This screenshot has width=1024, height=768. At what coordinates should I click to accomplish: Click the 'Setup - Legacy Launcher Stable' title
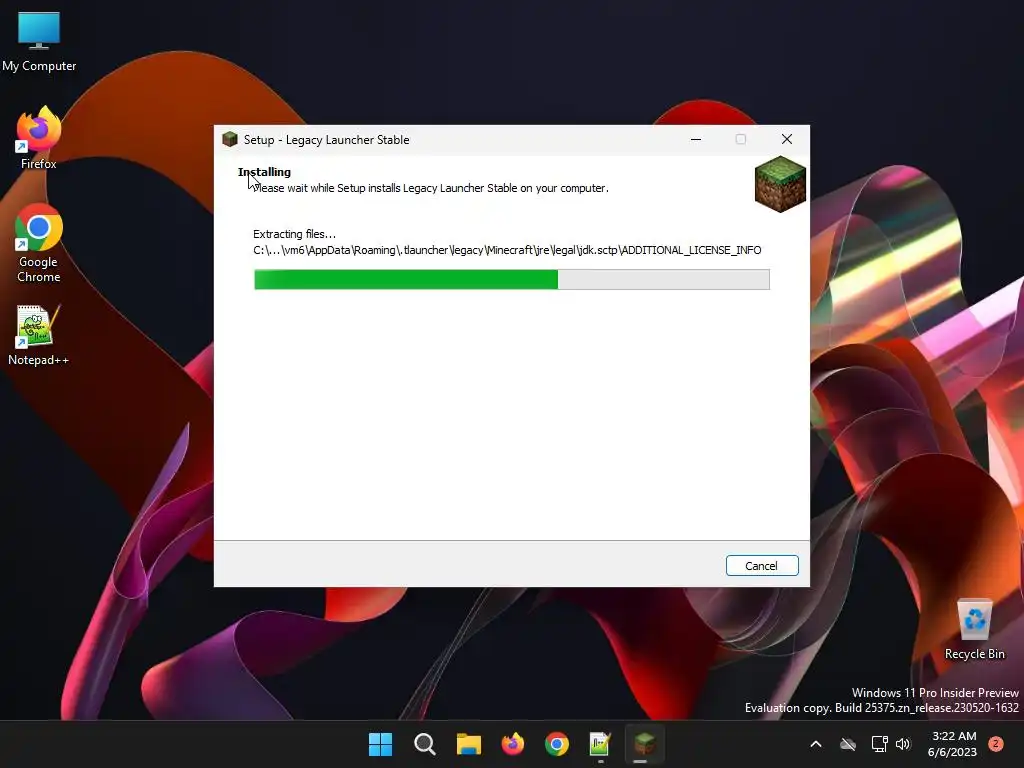point(327,140)
